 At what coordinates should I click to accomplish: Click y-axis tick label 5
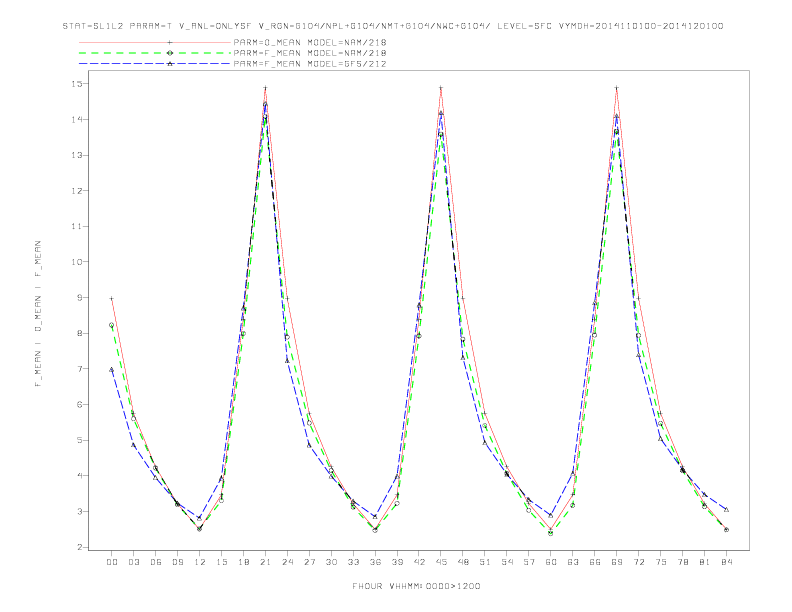pyautogui.click(x=79, y=440)
